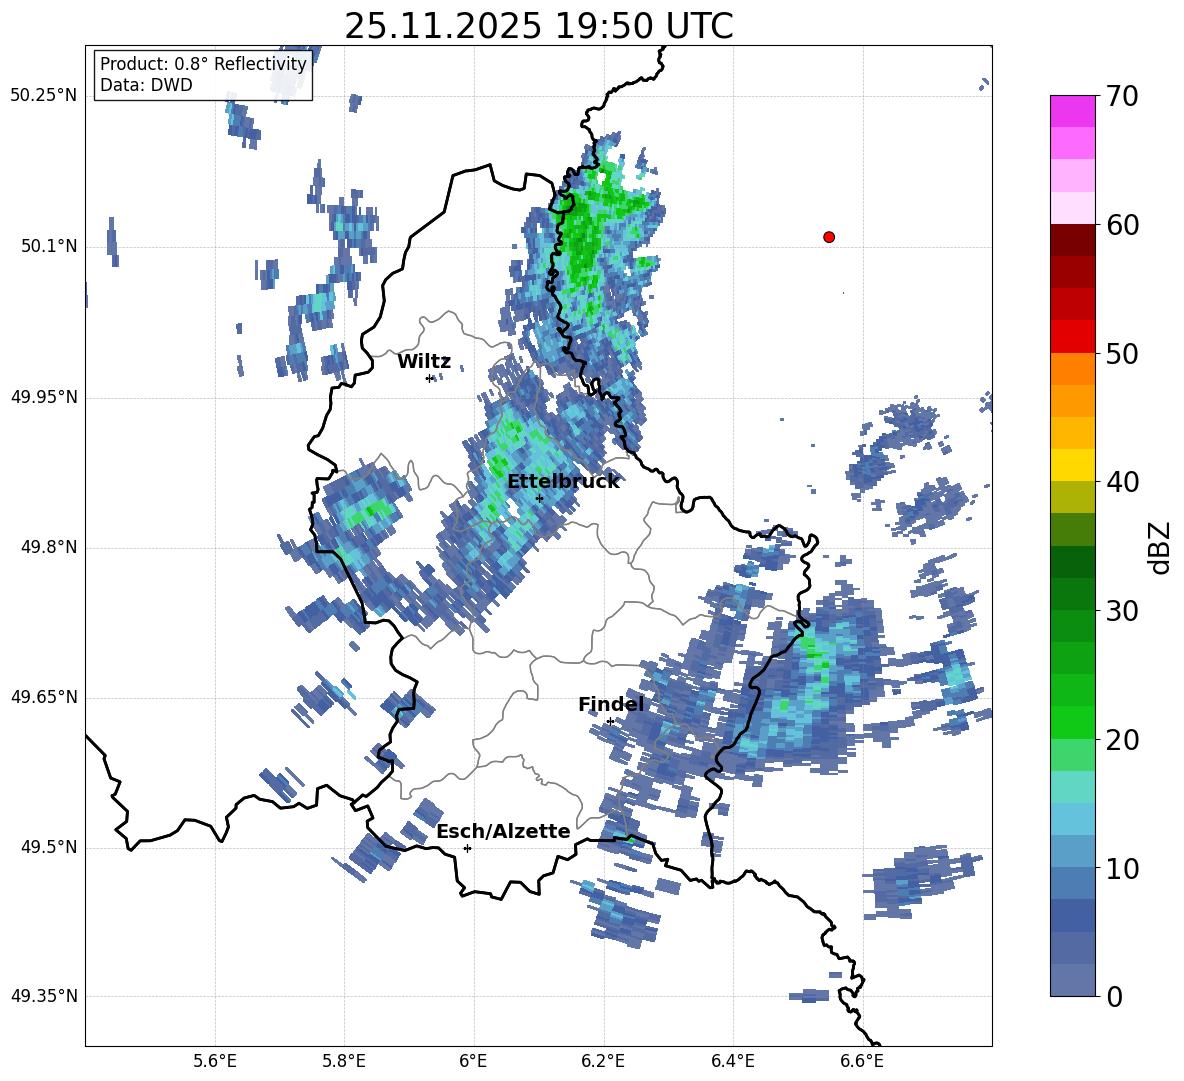
Task: Click the Ettelbruck city label
Action: coord(563,482)
